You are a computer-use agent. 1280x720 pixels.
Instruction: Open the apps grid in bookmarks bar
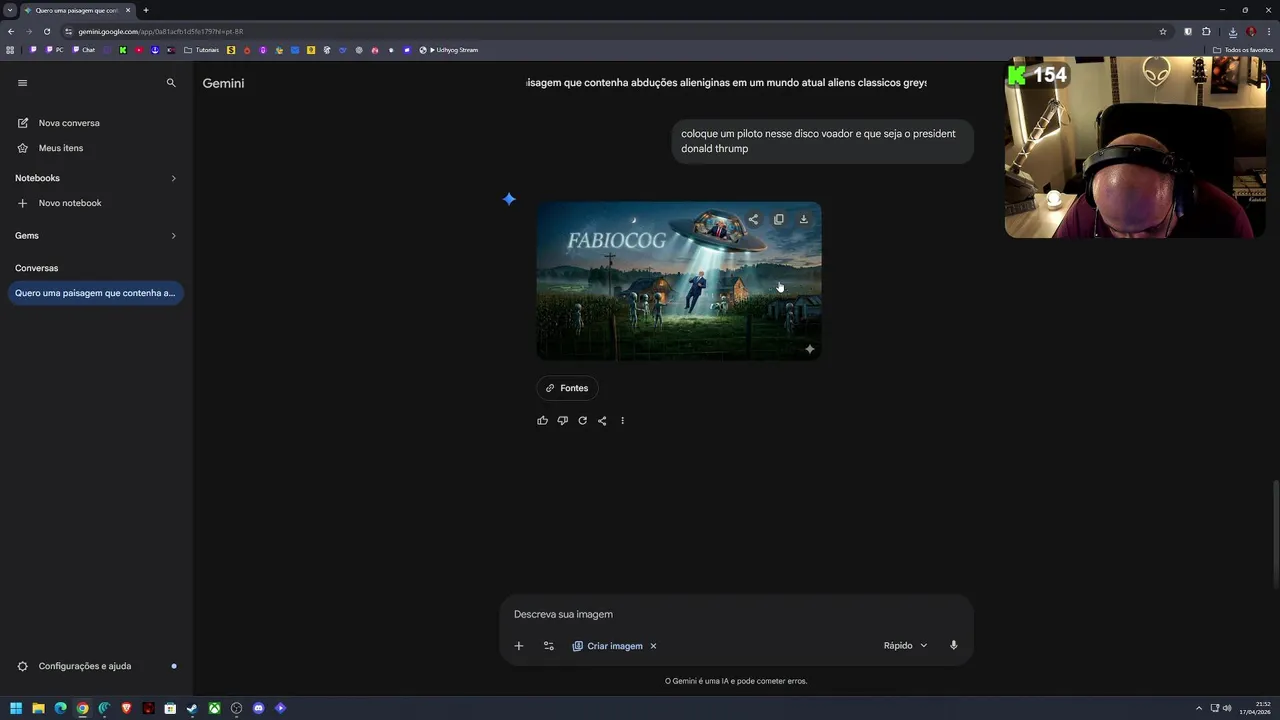pyautogui.click(x=11, y=50)
